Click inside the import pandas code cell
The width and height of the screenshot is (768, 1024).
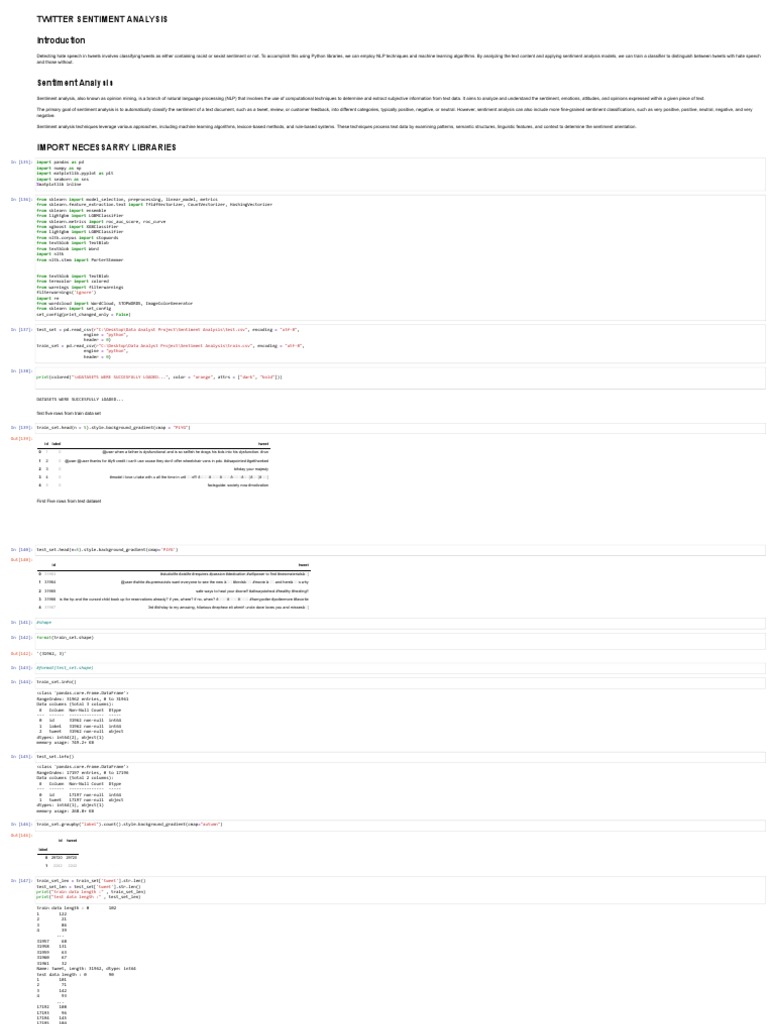(400, 173)
